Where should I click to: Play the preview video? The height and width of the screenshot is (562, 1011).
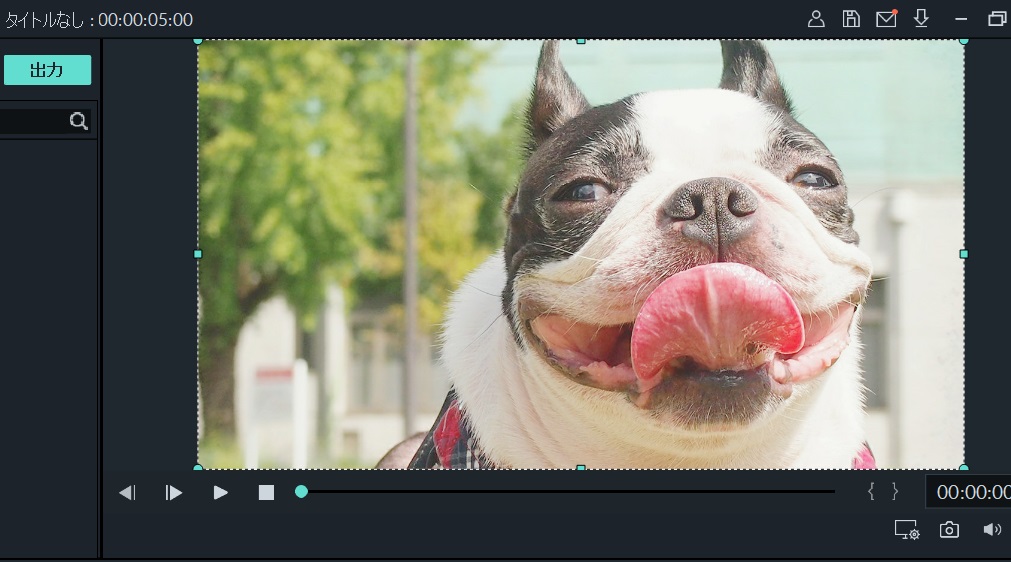[221, 493]
